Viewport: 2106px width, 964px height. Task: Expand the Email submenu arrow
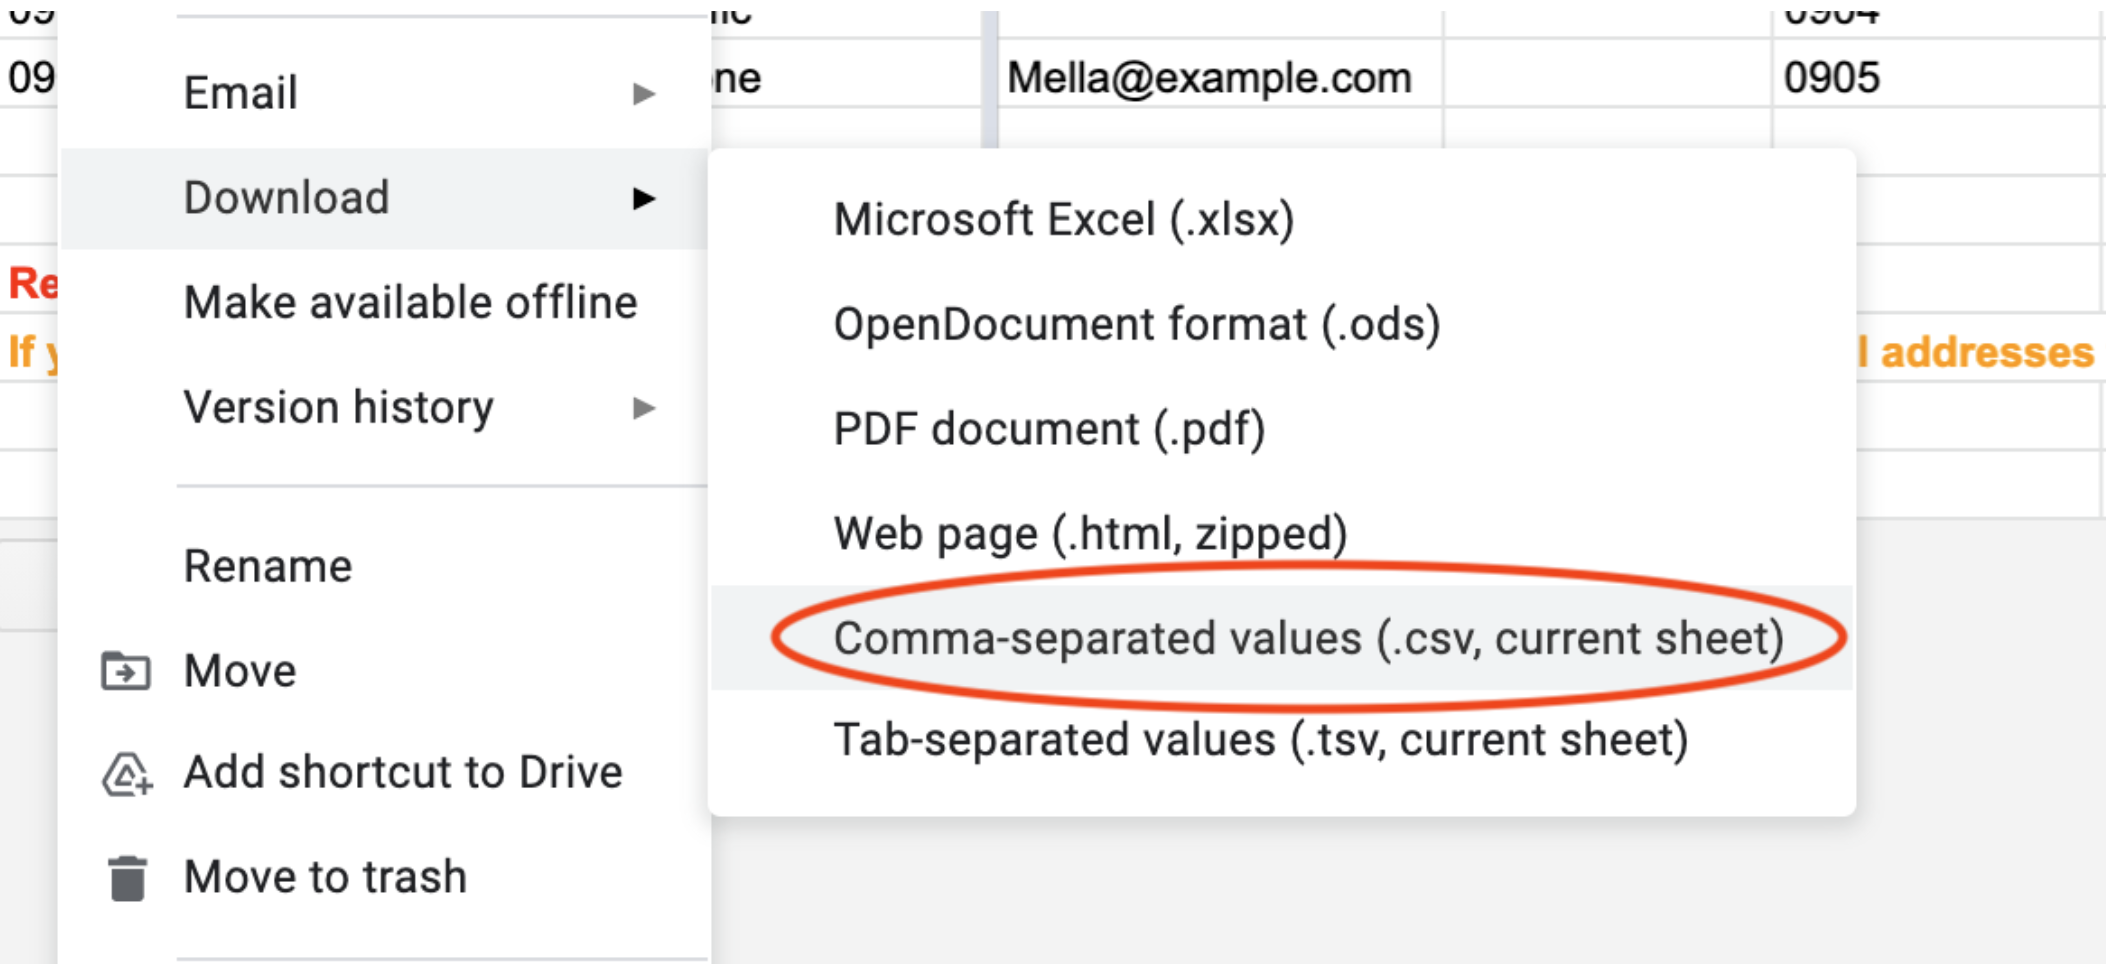[x=644, y=94]
